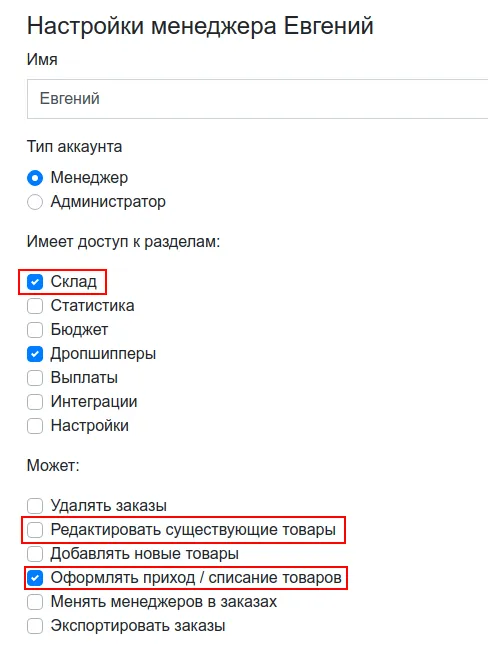Tick Менять менеджеров в заказах checkbox
Image resolution: width=488 pixels, height=648 pixels.
point(35,602)
